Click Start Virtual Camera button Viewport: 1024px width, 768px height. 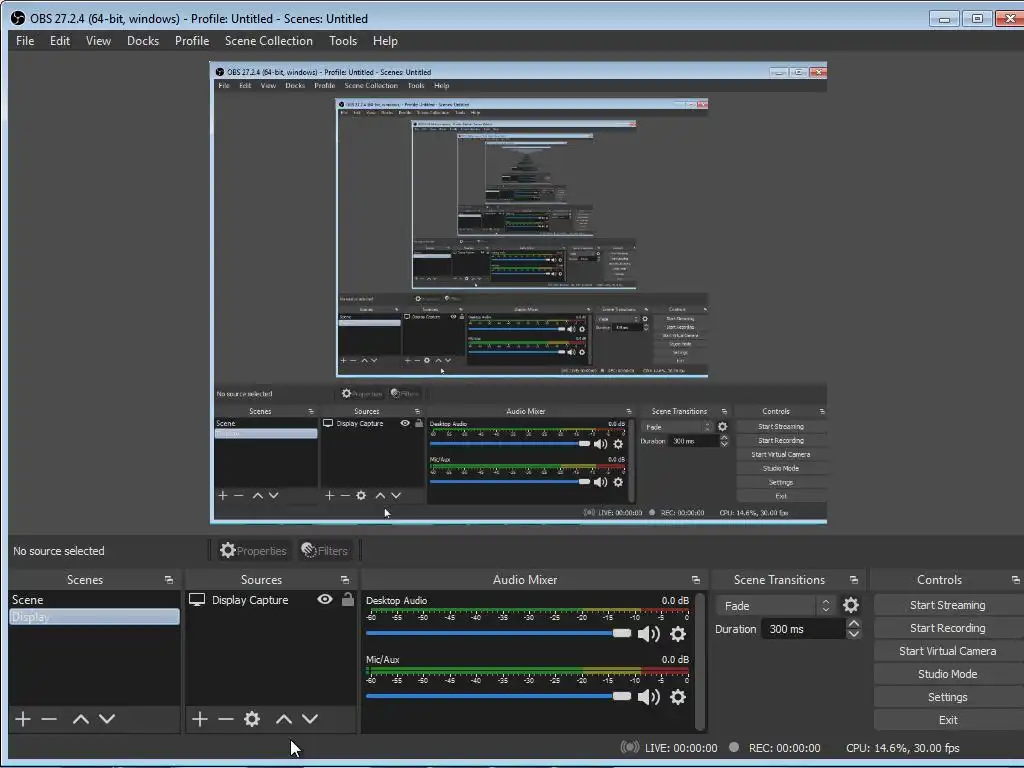click(x=948, y=651)
